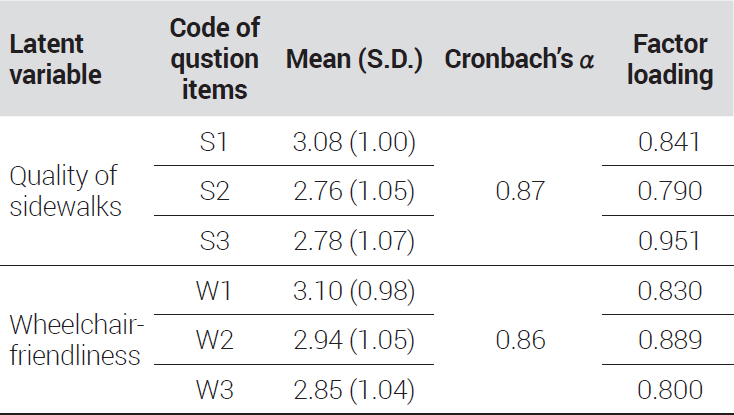Click the S1 item code cell
Image resolution: width=734 pixels, height=415 pixels.
213,142
